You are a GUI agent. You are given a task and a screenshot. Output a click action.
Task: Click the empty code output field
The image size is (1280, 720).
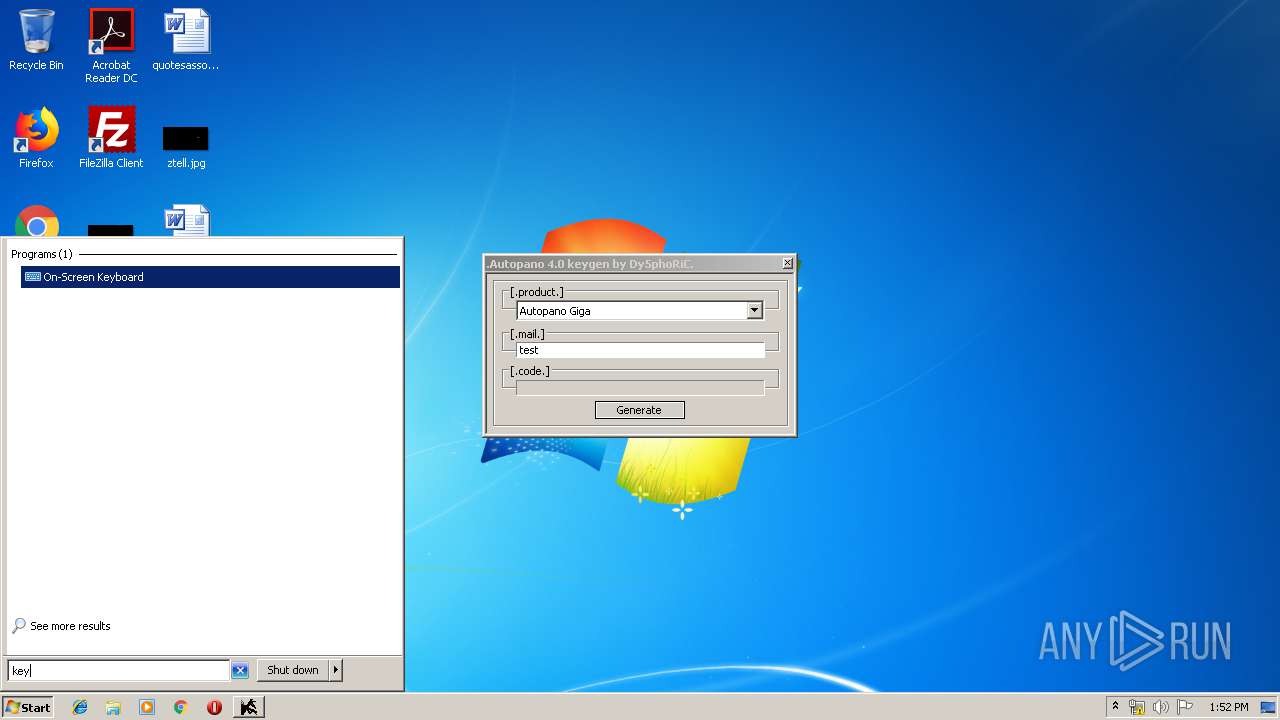640,388
